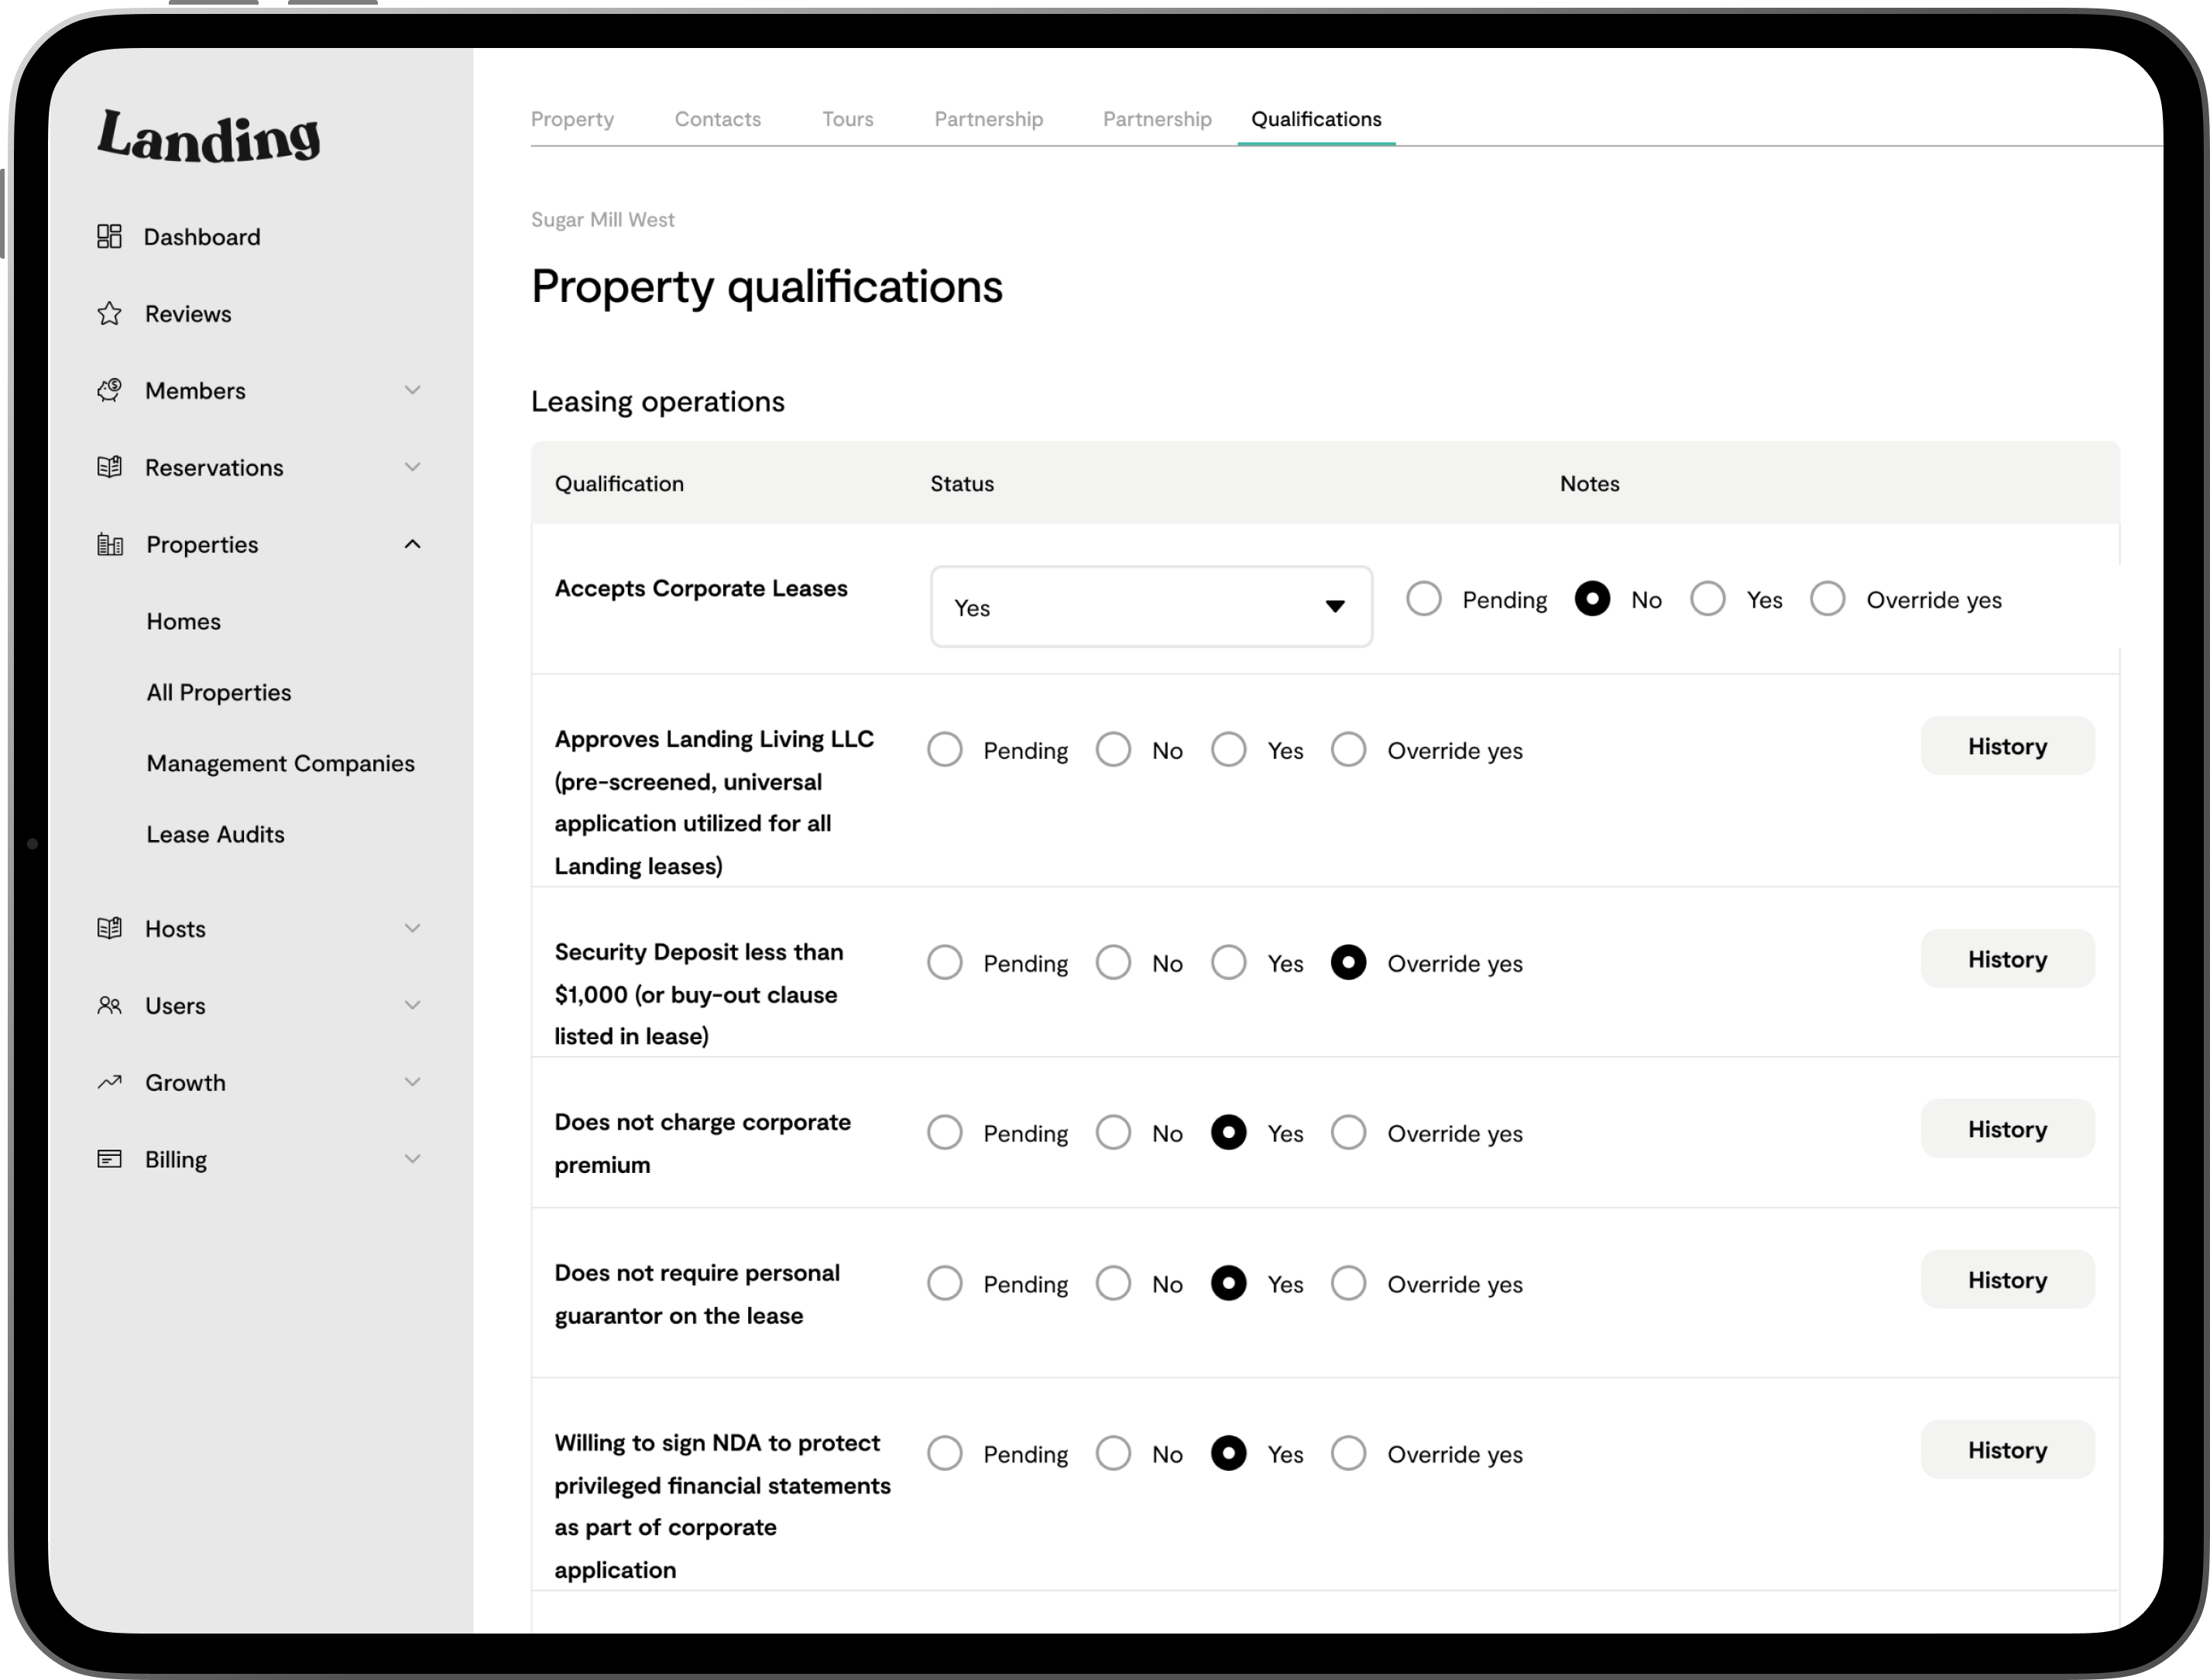Click the Landing logo
Viewport: 2210px width, 1680px height.
(x=208, y=136)
